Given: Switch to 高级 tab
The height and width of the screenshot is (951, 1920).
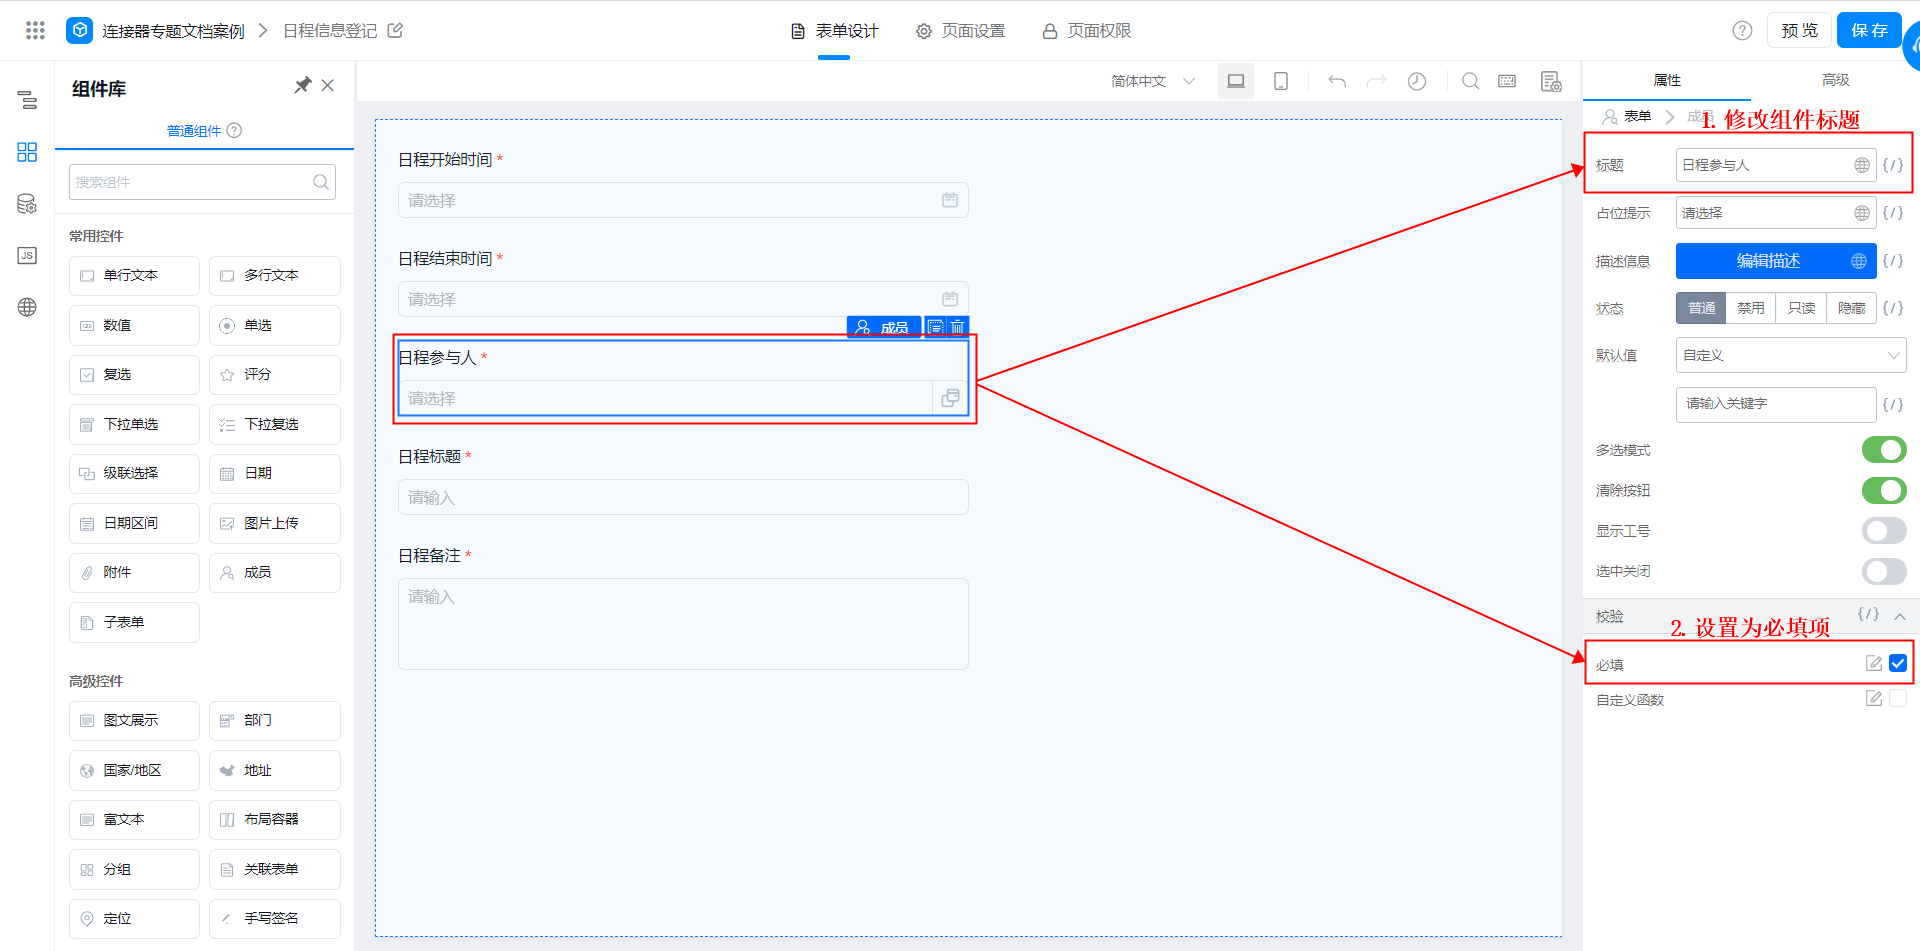Looking at the screenshot, I should tap(1836, 80).
